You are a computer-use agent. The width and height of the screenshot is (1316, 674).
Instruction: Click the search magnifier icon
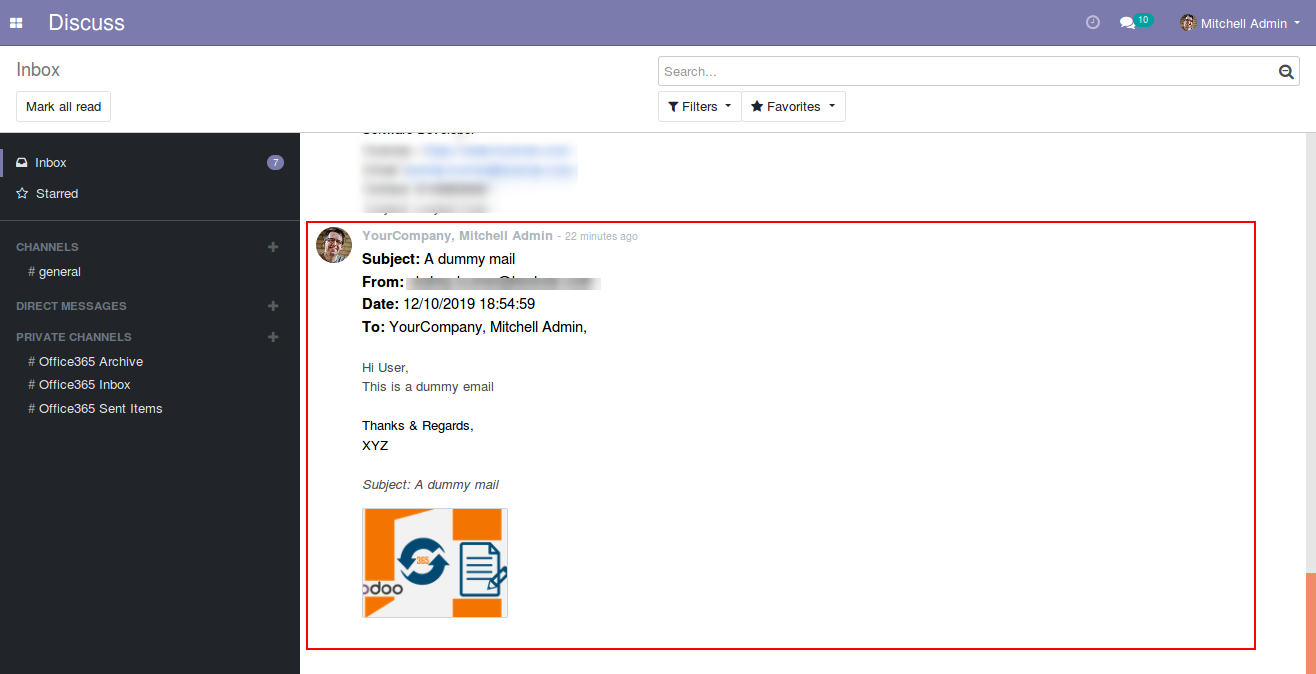pyautogui.click(x=1286, y=72)
